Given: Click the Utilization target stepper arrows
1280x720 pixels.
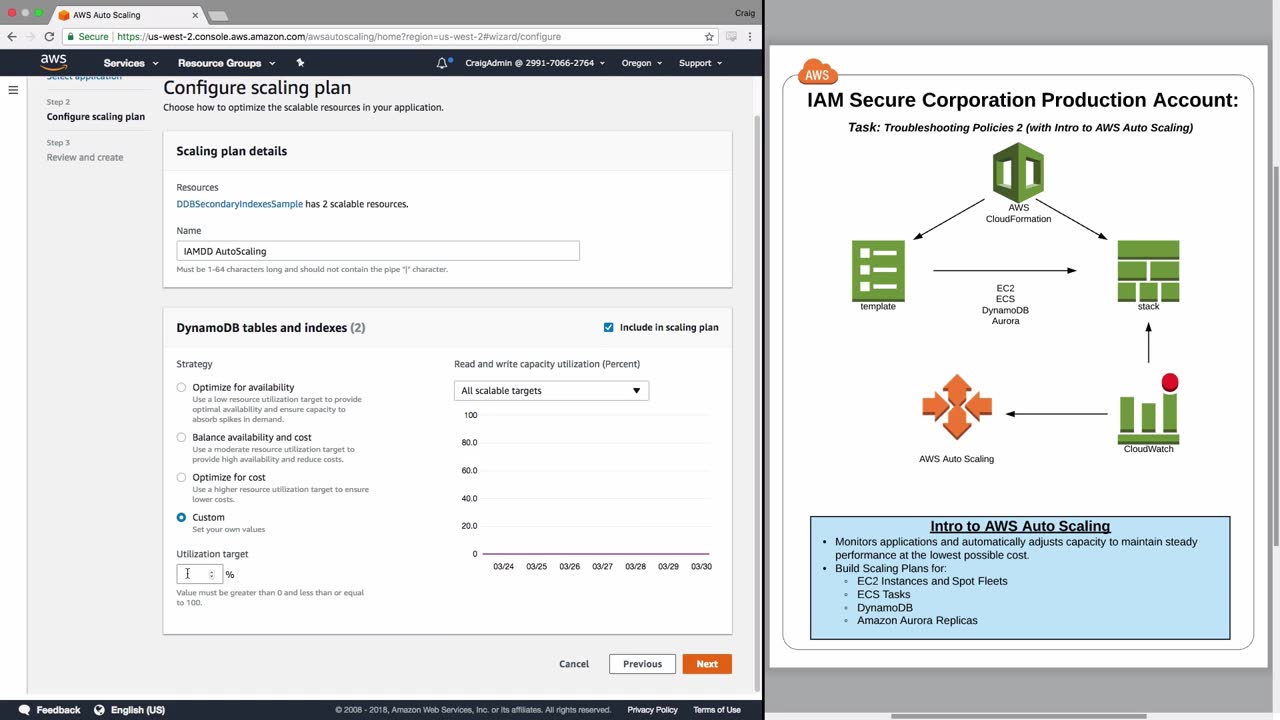Looking at the screenshot, I should (211, 574).
